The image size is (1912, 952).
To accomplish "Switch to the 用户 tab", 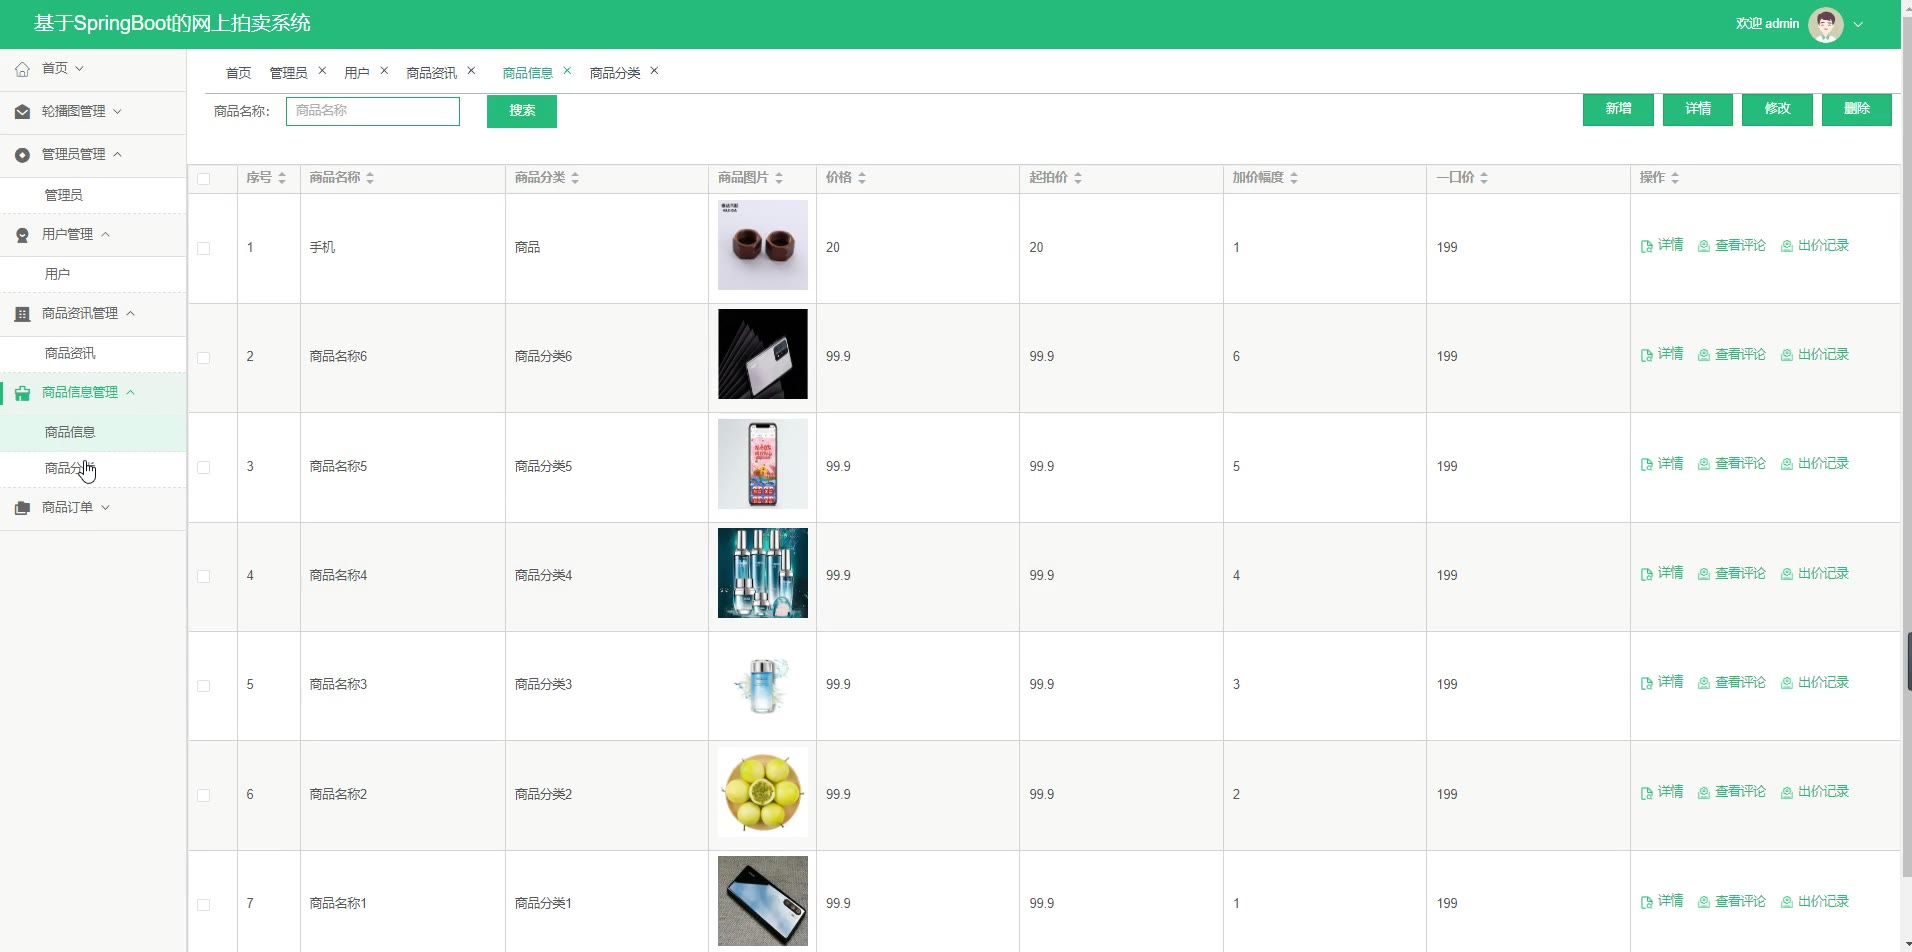I will [357, 73].
